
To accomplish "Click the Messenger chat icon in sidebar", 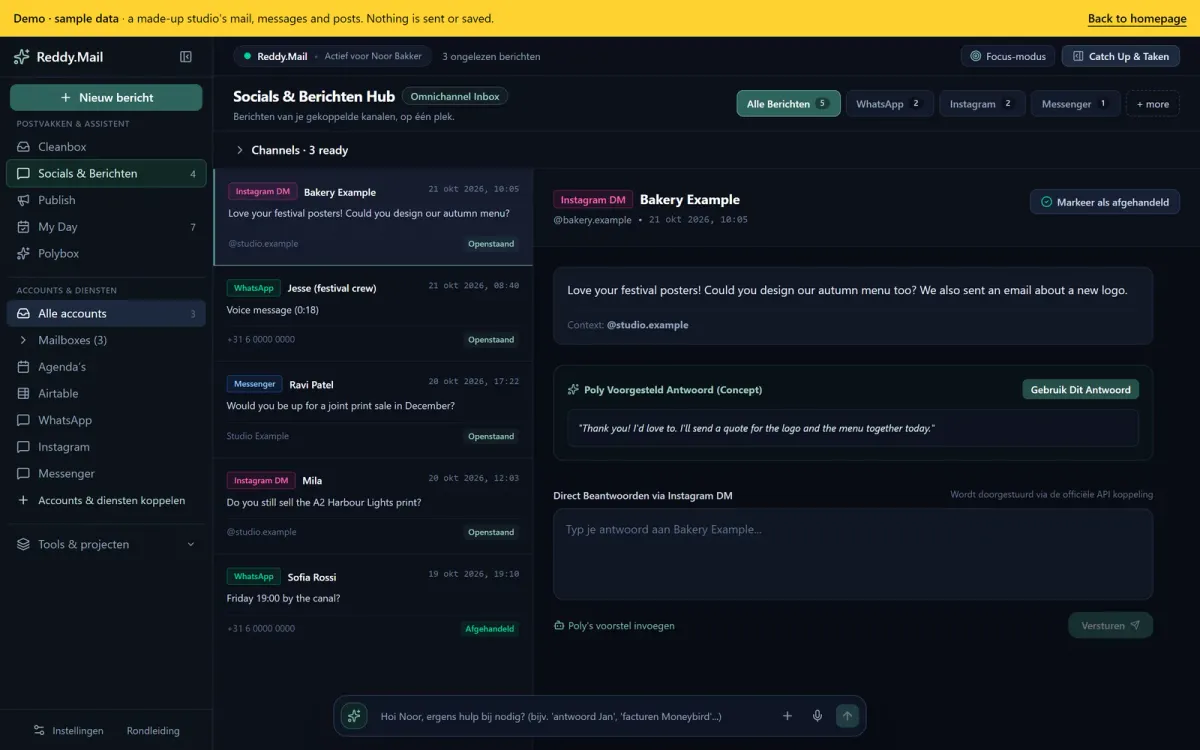I will pos(23,474).
